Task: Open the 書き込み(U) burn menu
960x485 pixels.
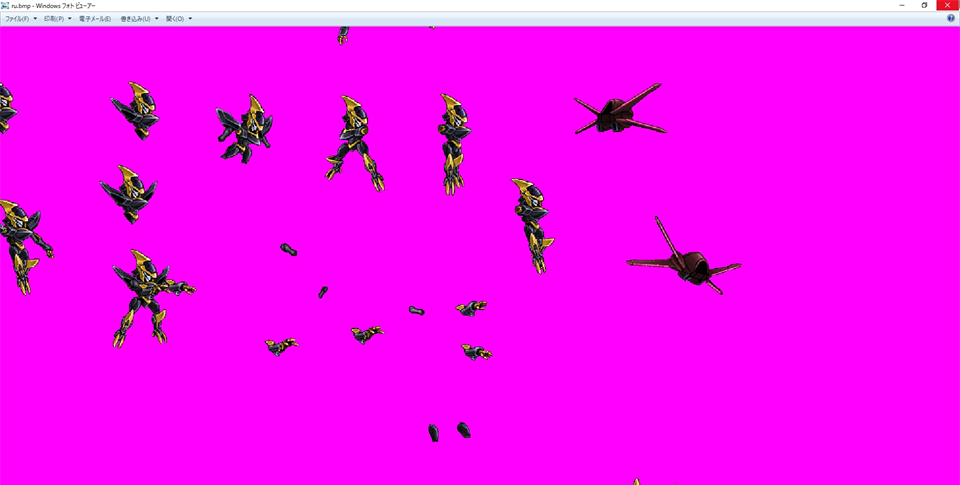Action: tap(139, 19)
